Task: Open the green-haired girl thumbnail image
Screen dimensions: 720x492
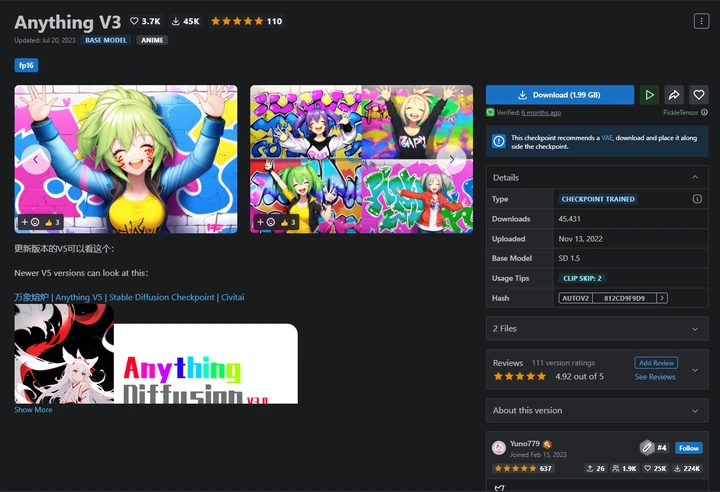Action: pyautogui.click(x=126, y=159)
